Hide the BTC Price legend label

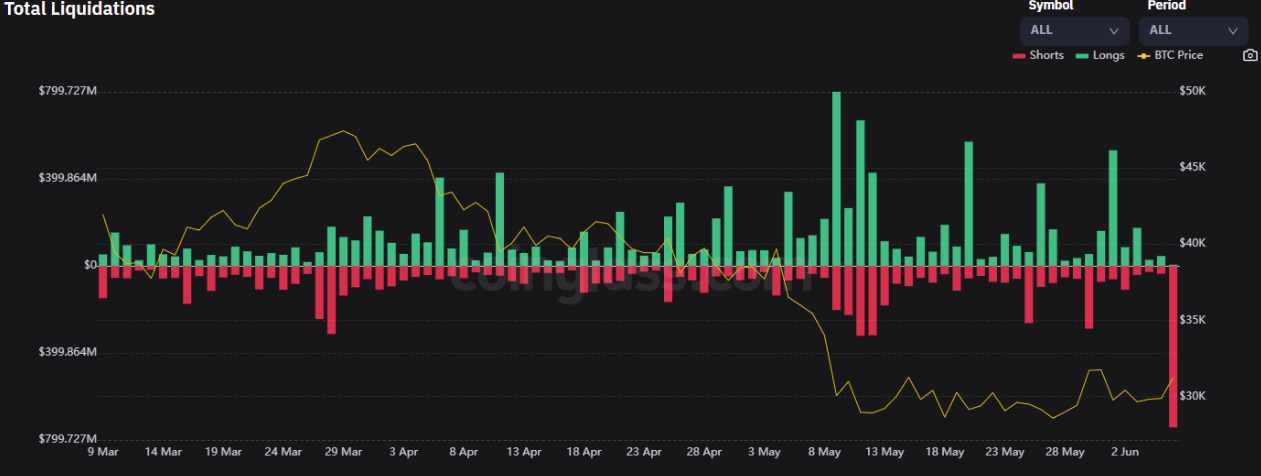coord(1178,56)
